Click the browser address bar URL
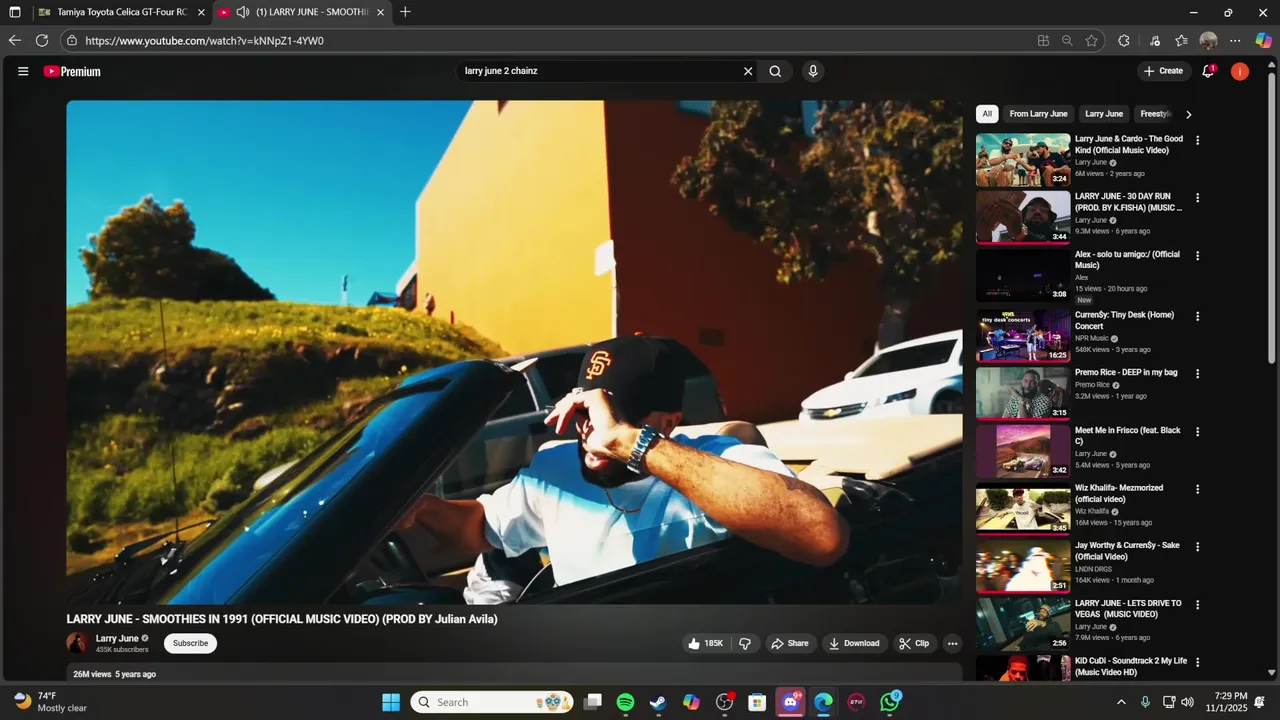1280x720 pixels. coord(204,41)
